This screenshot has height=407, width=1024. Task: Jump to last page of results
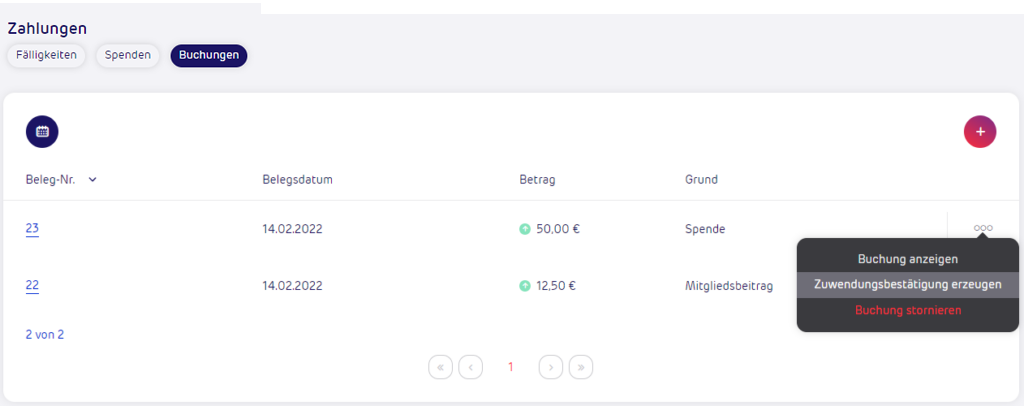pyautogui.click(x=581, y=367)
